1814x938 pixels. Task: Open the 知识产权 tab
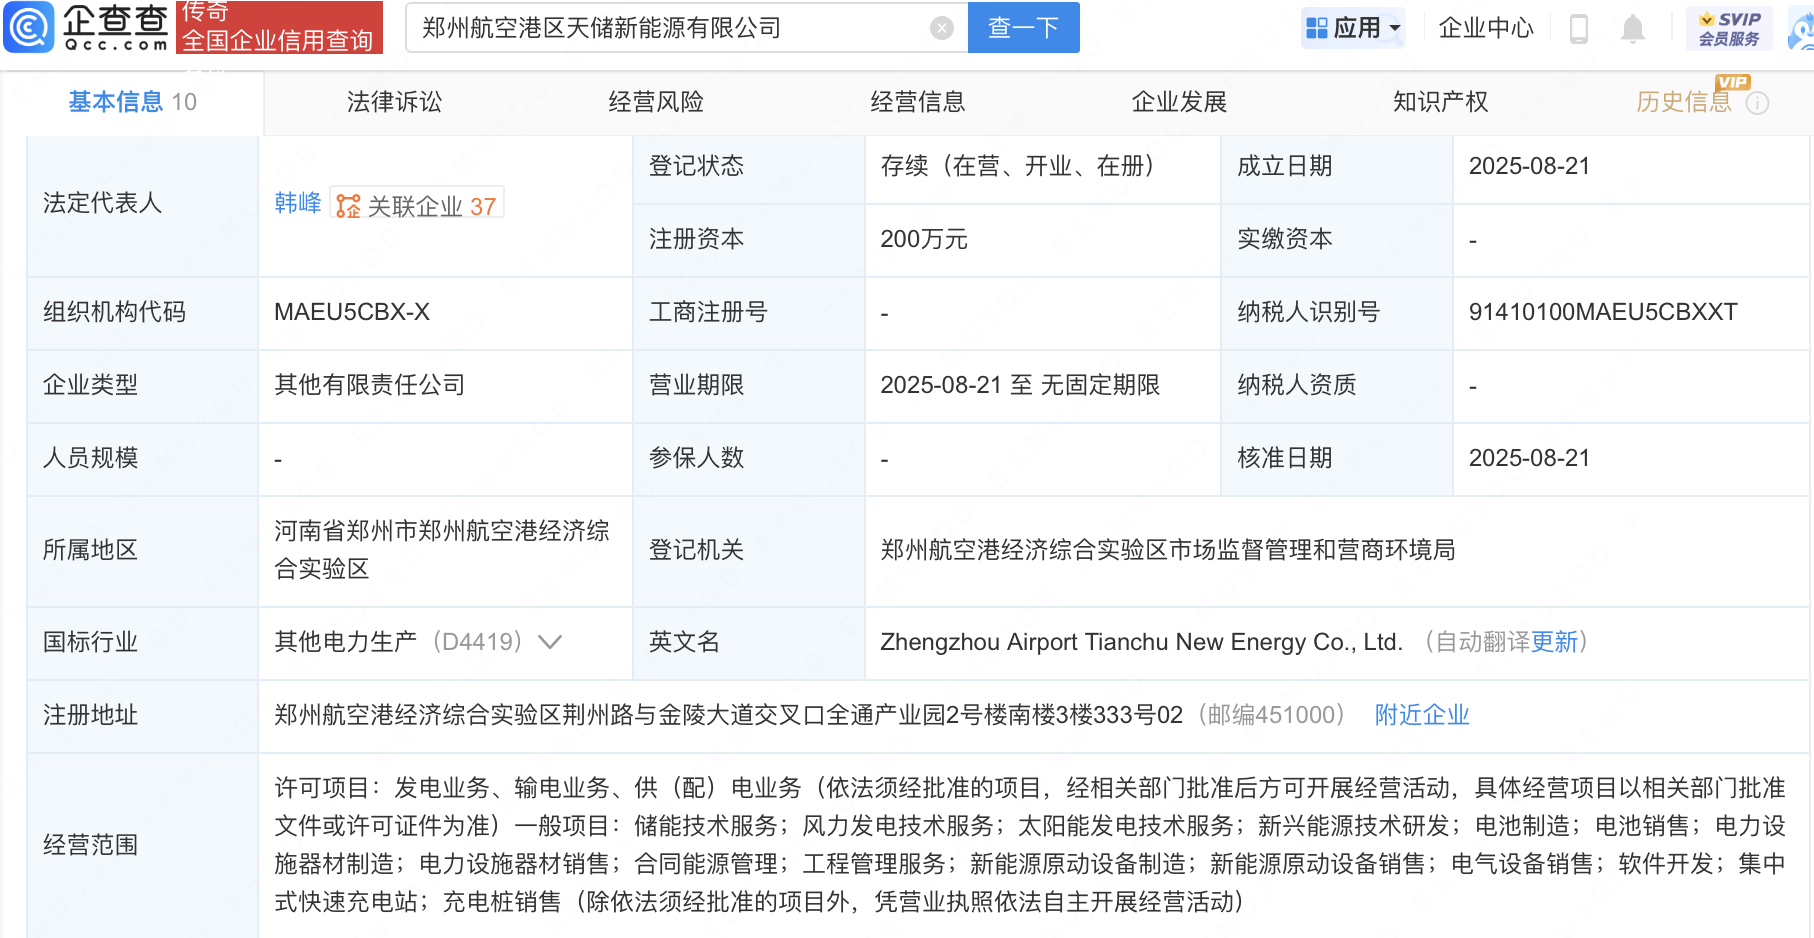(1441, 102)
